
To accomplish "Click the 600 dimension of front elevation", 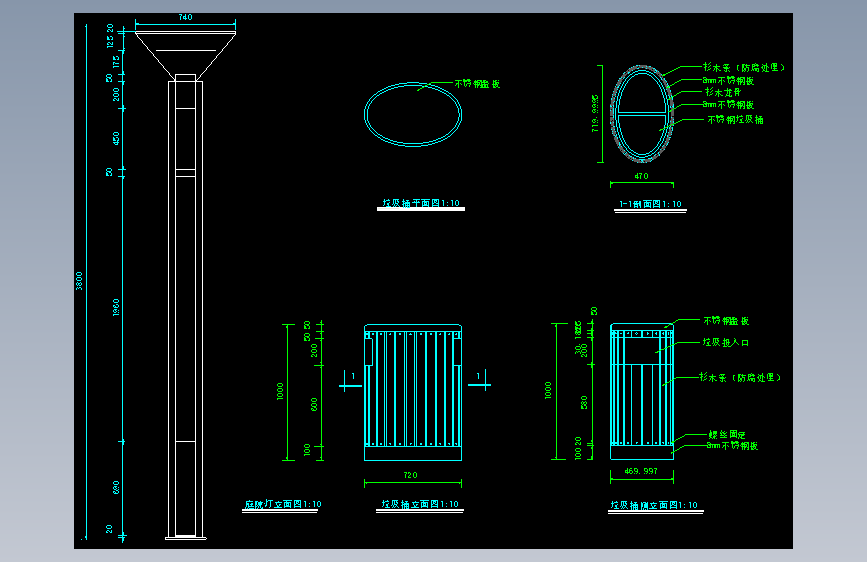I will [x=314, y=404].
